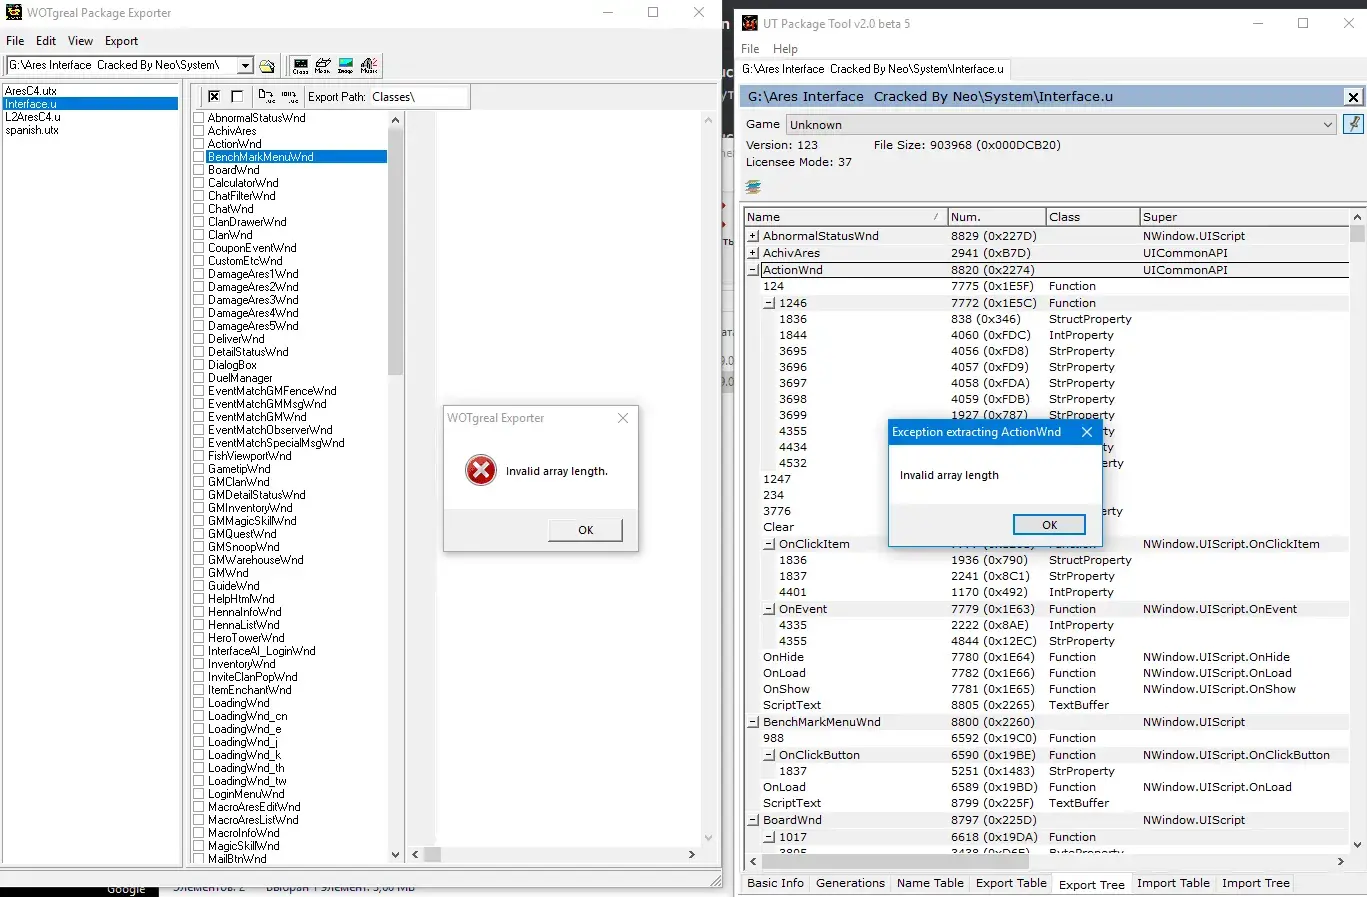1367x897 pixels.
Task: Click the deselect-all empty box icon
Action: click(x=237, y=96)
